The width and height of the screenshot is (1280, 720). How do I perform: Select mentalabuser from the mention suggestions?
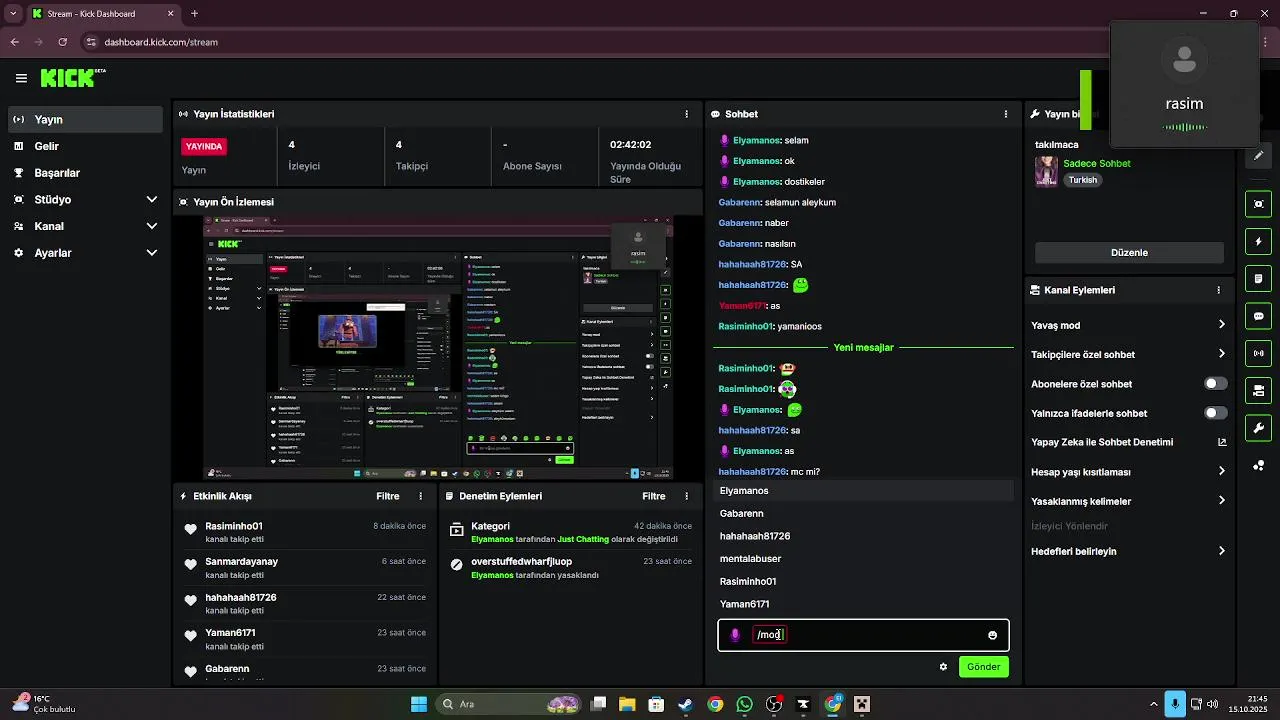(x=865, y=559)
